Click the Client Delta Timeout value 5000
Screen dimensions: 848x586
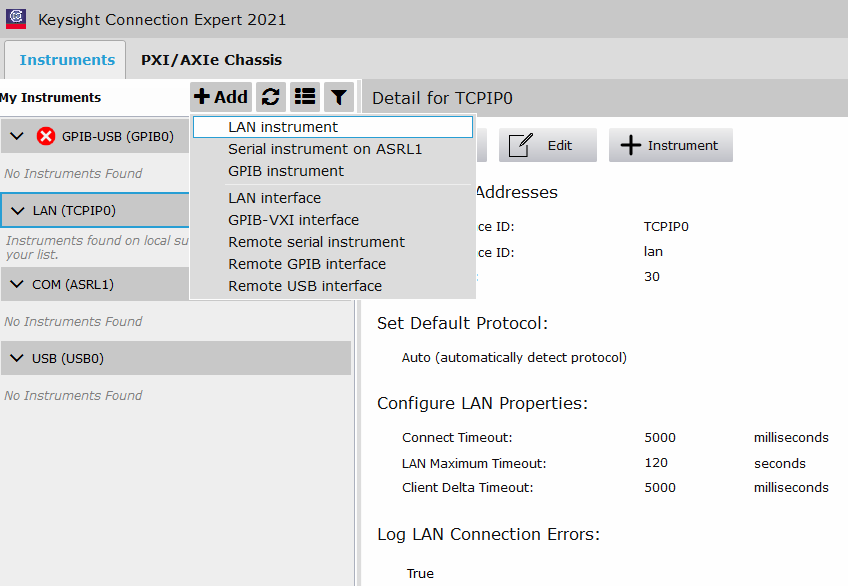[660, 488]
